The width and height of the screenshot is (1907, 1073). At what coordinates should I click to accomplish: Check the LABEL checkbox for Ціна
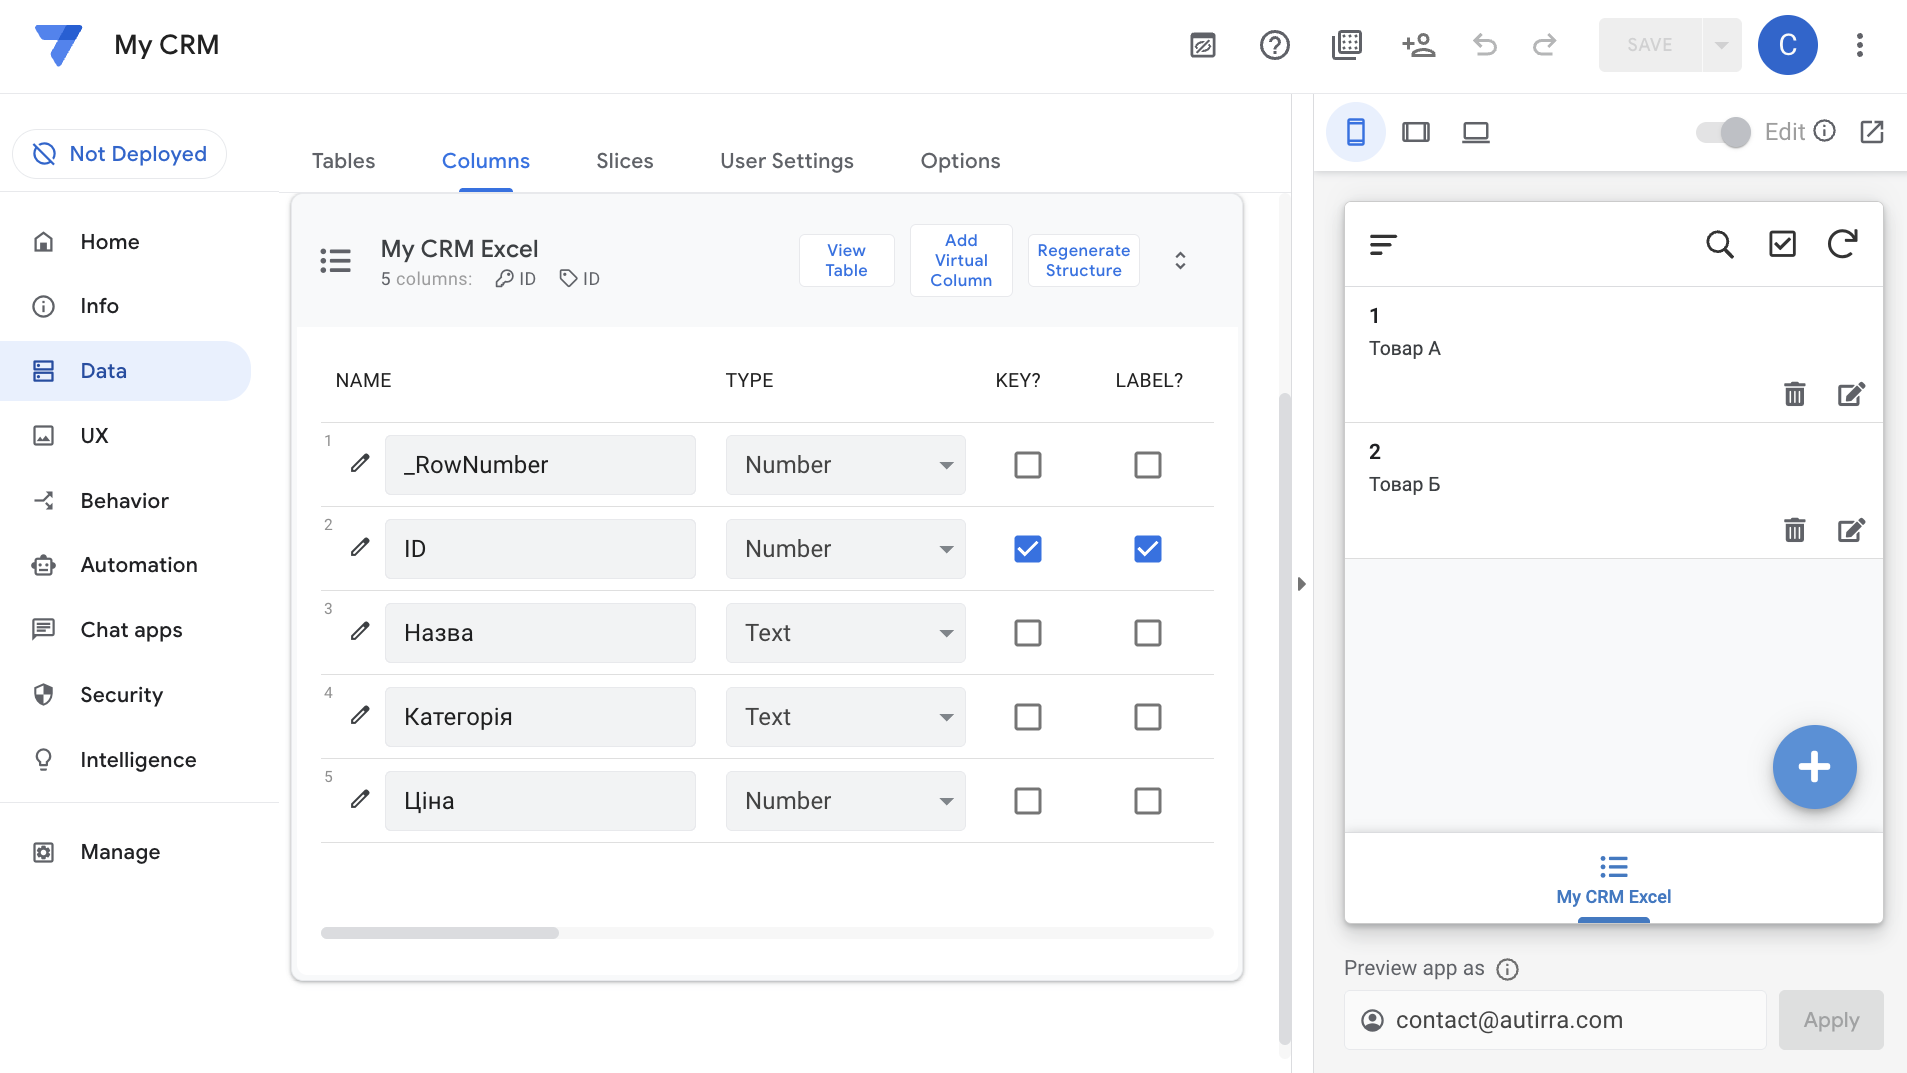tap(1147, 800)
